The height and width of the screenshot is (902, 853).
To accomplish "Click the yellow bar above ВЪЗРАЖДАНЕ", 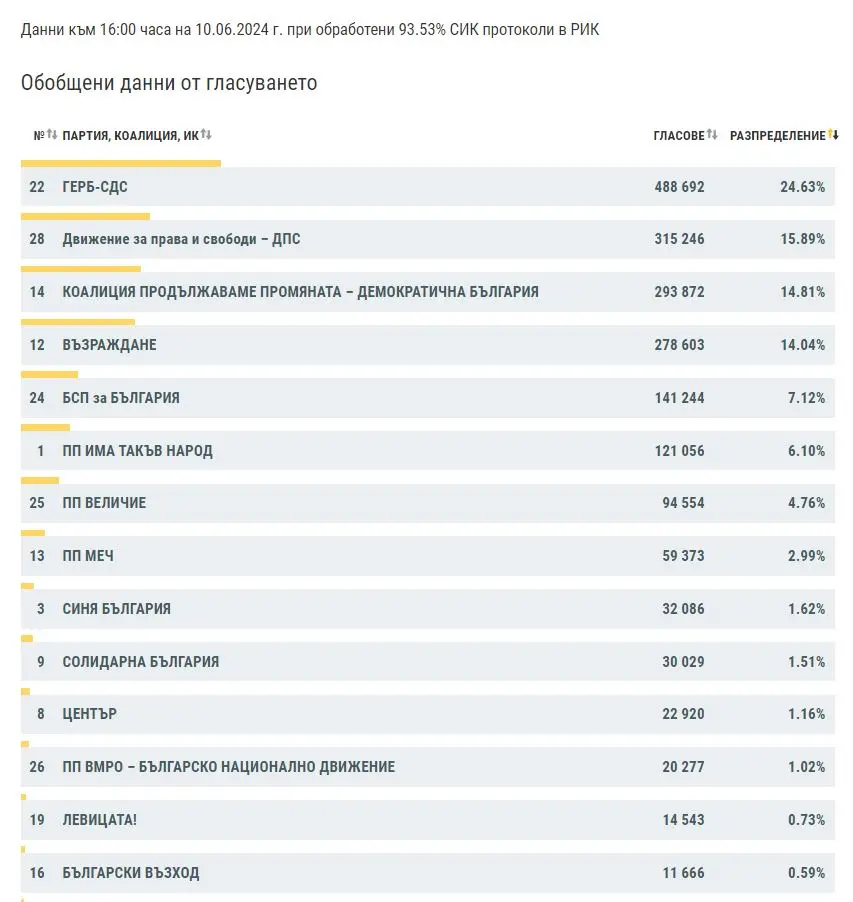I will (x=78, y=322).
